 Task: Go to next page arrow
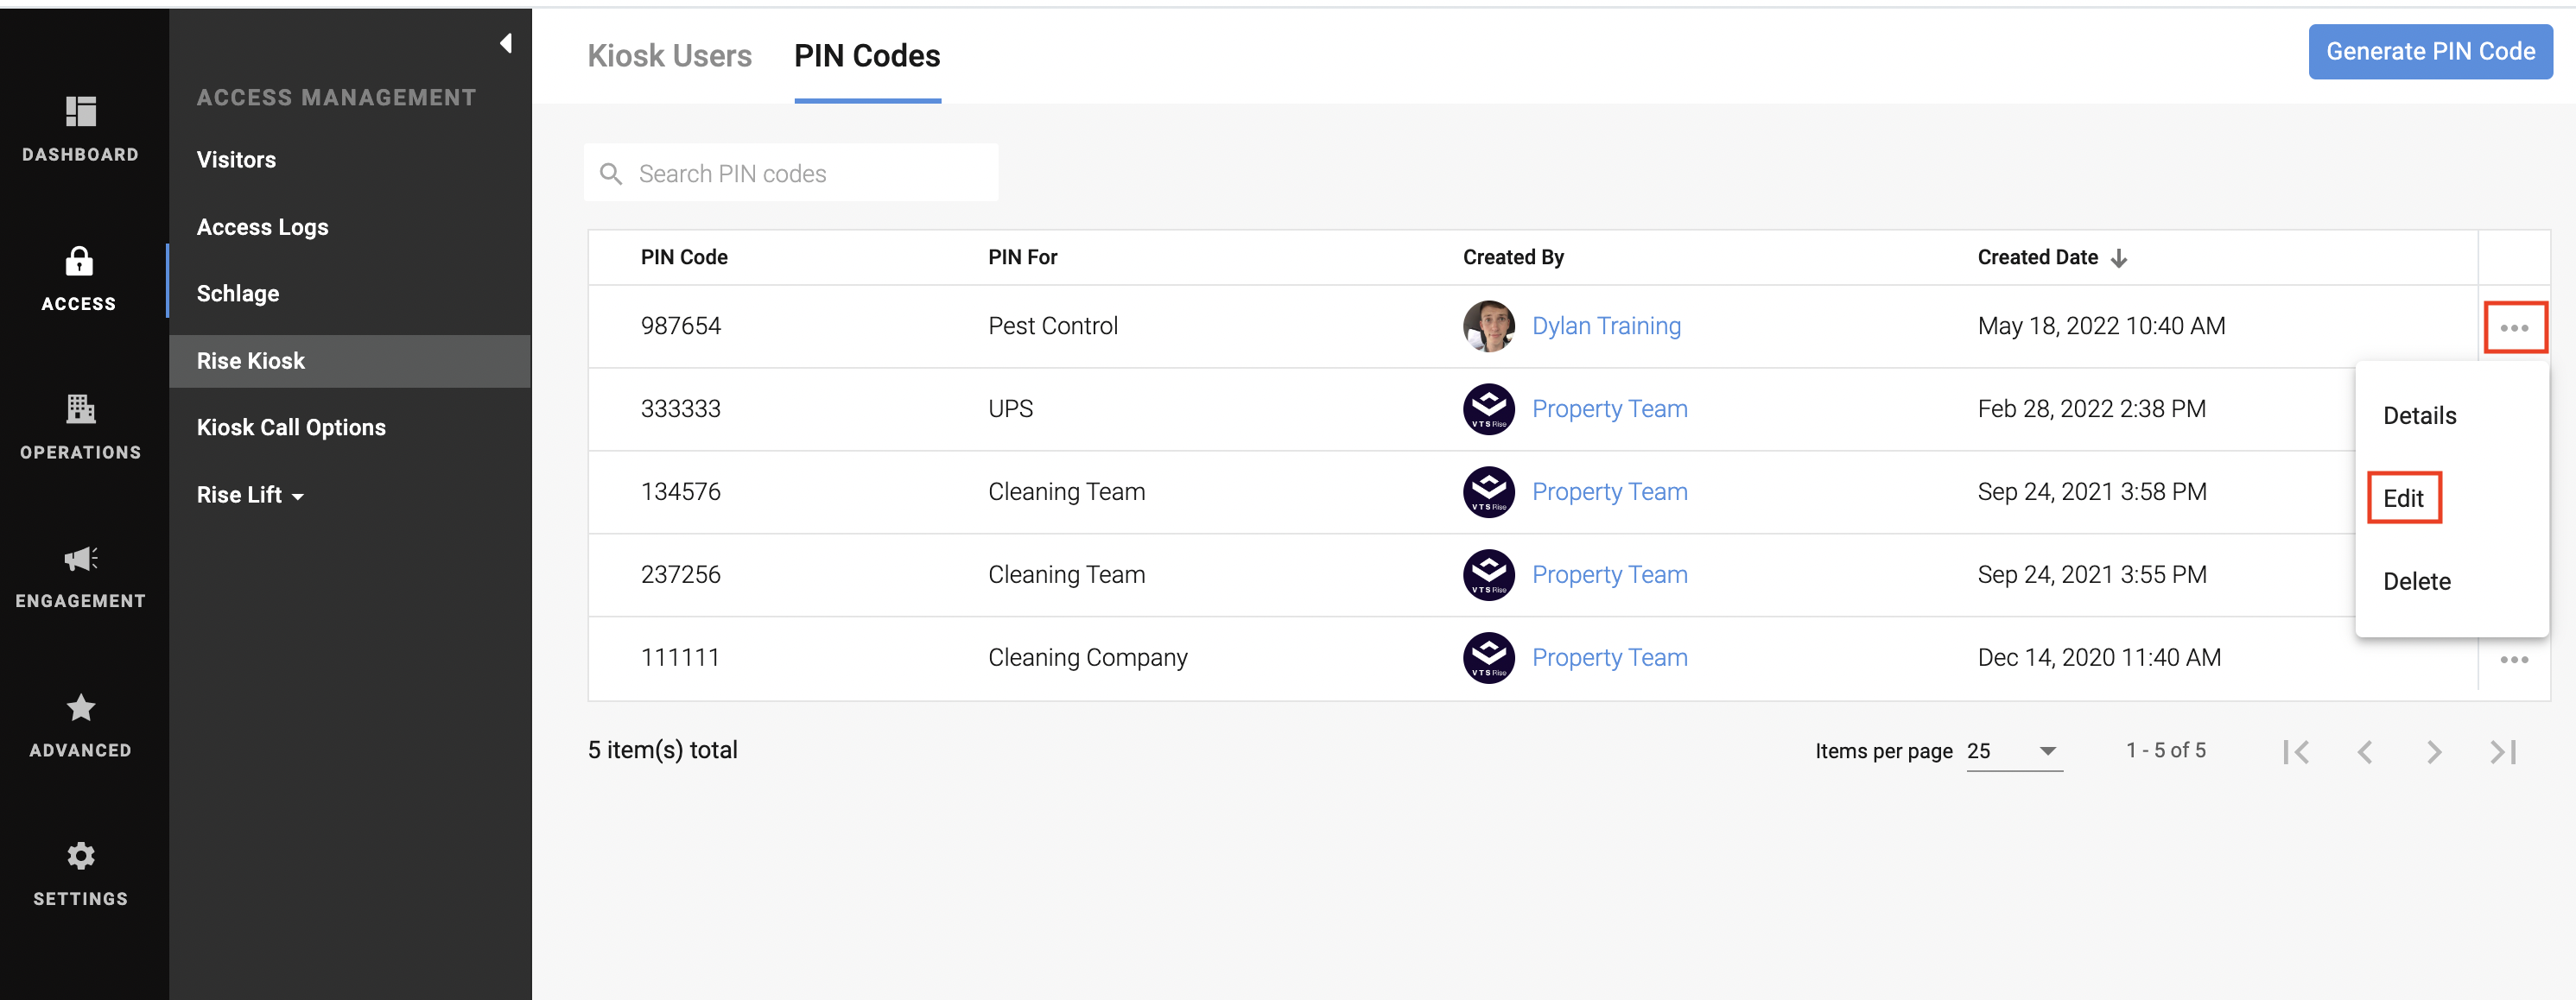tap(2434, 751)
